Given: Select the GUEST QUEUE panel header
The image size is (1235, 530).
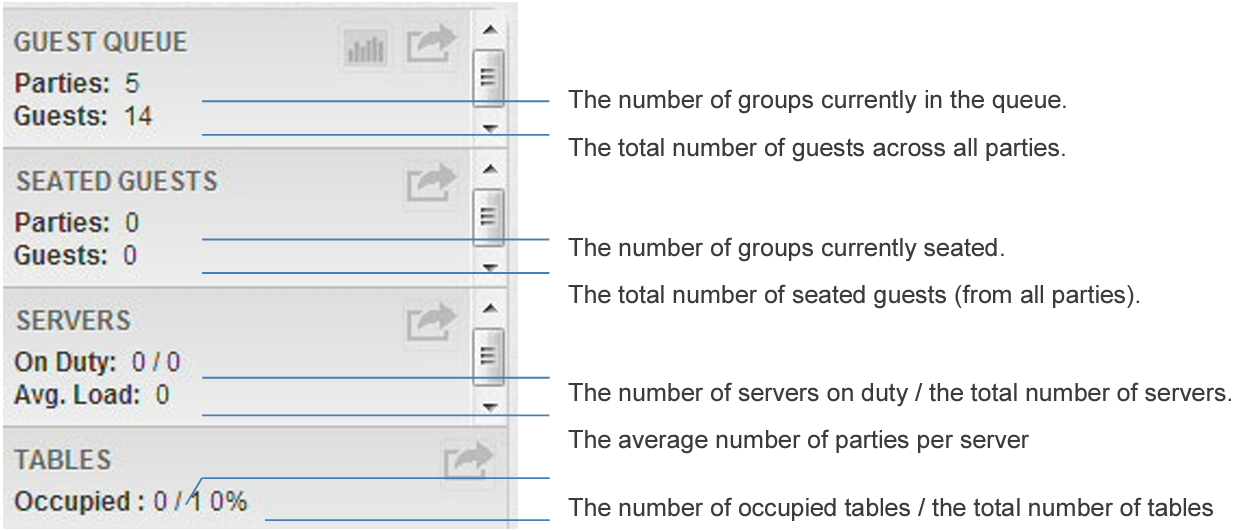Looking at the screenshot, I should coord(101,43).
